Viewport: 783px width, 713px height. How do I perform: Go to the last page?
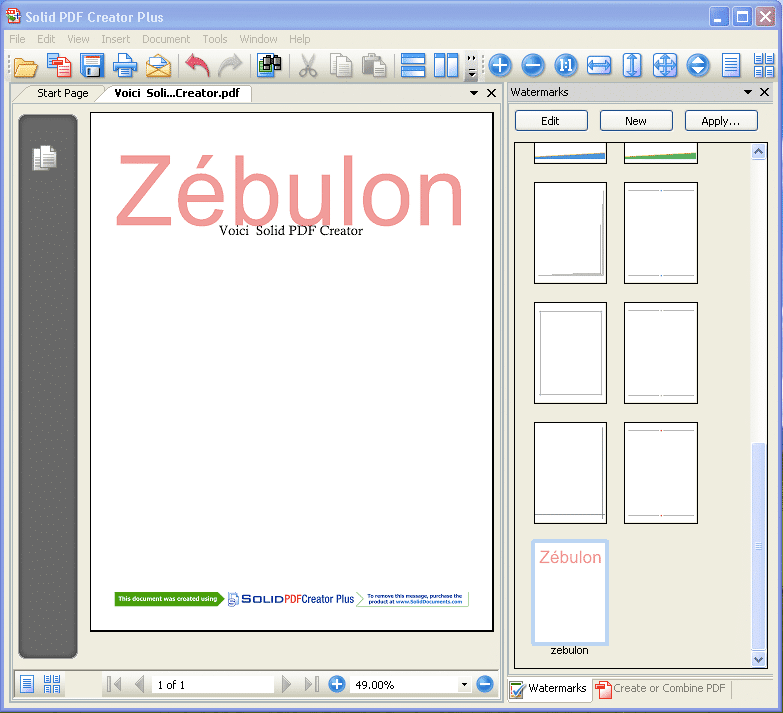312,684
